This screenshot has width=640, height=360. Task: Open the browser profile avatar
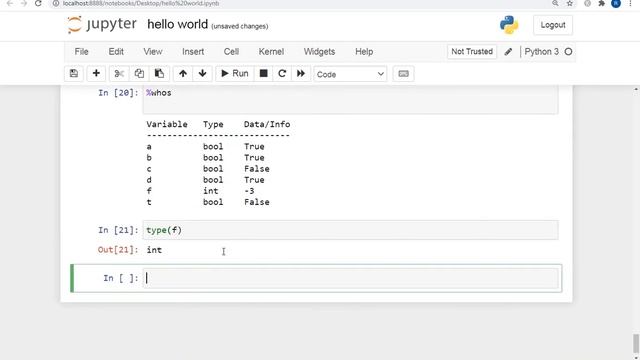click(616, 3)
